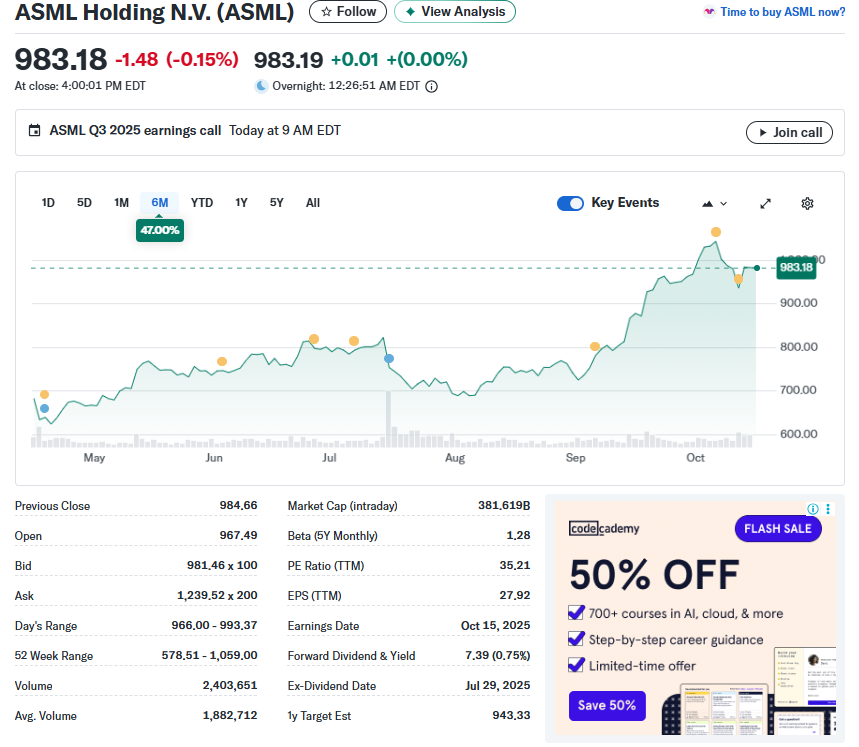Click the Previous Close value 984.66

pos(238,505)
